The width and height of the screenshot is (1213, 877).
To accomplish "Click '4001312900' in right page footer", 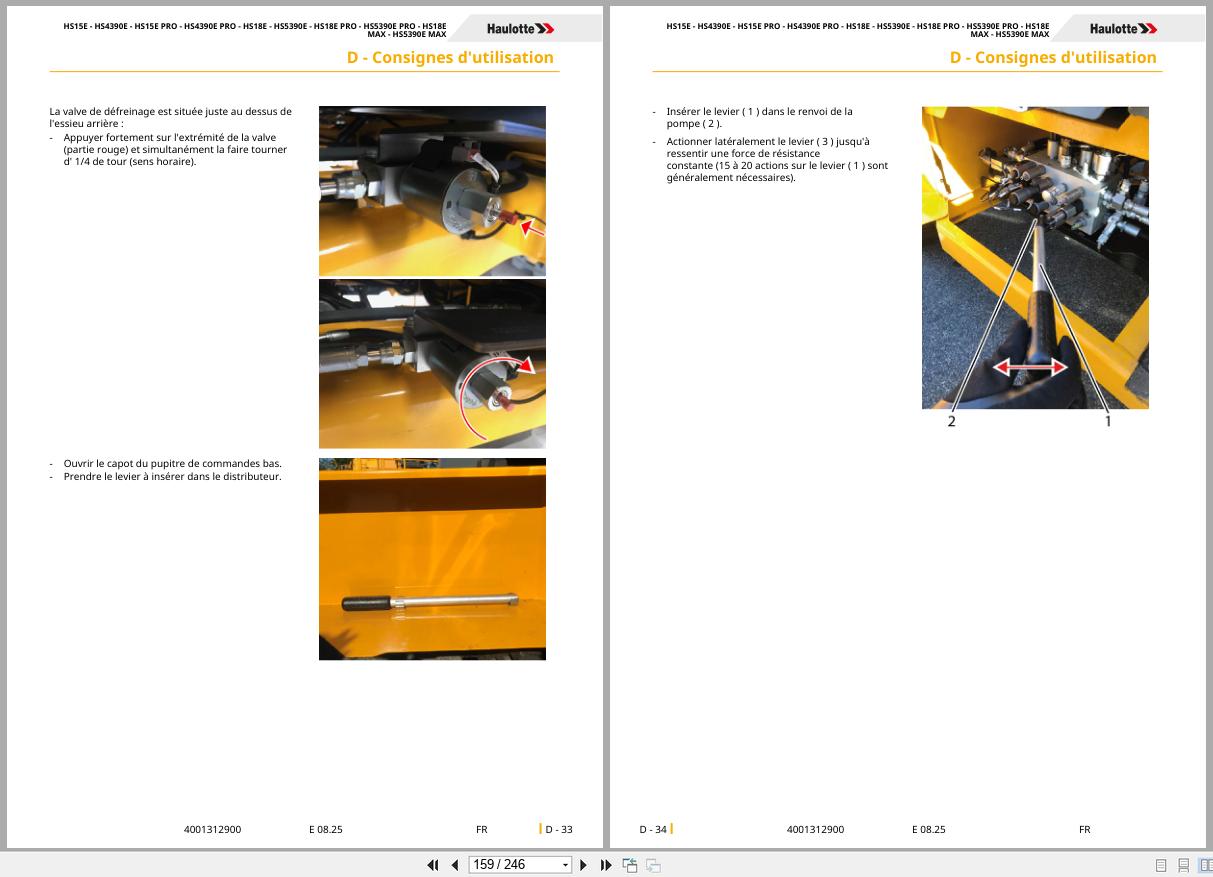I will tap(815, 829).
